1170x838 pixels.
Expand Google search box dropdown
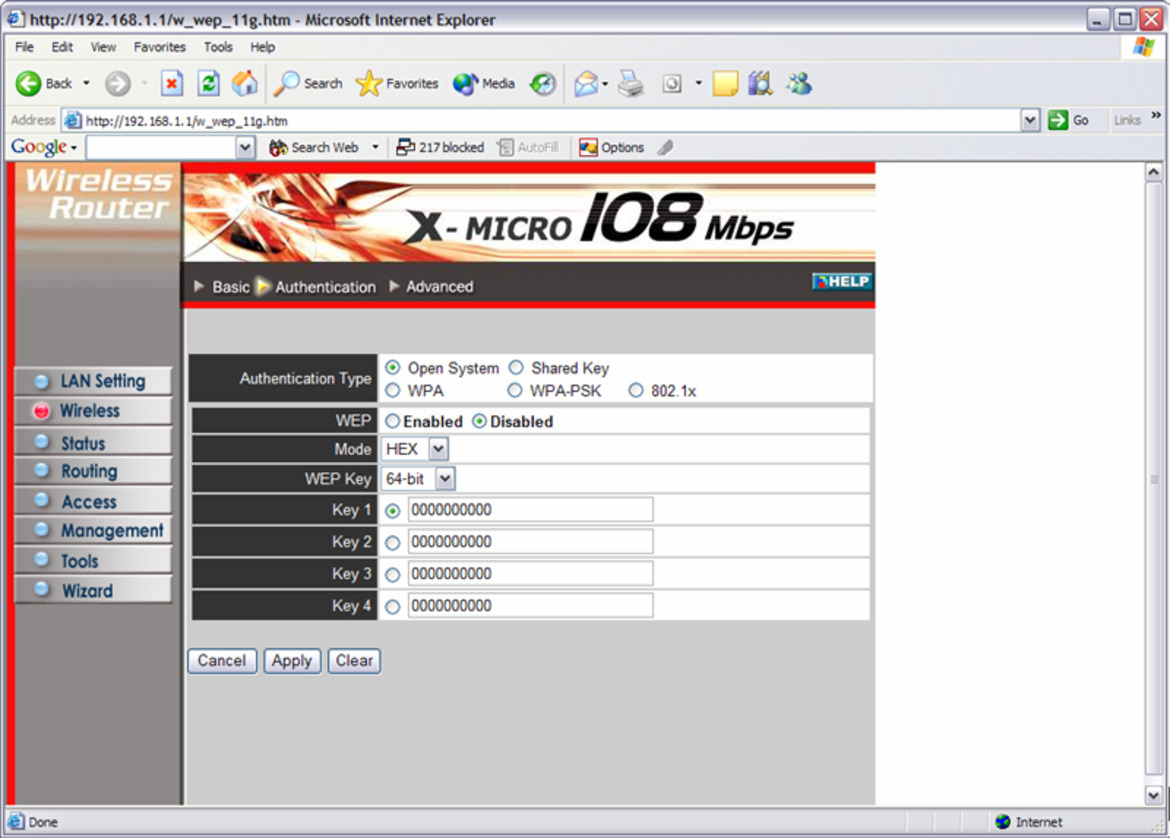(x=245, y=148)
